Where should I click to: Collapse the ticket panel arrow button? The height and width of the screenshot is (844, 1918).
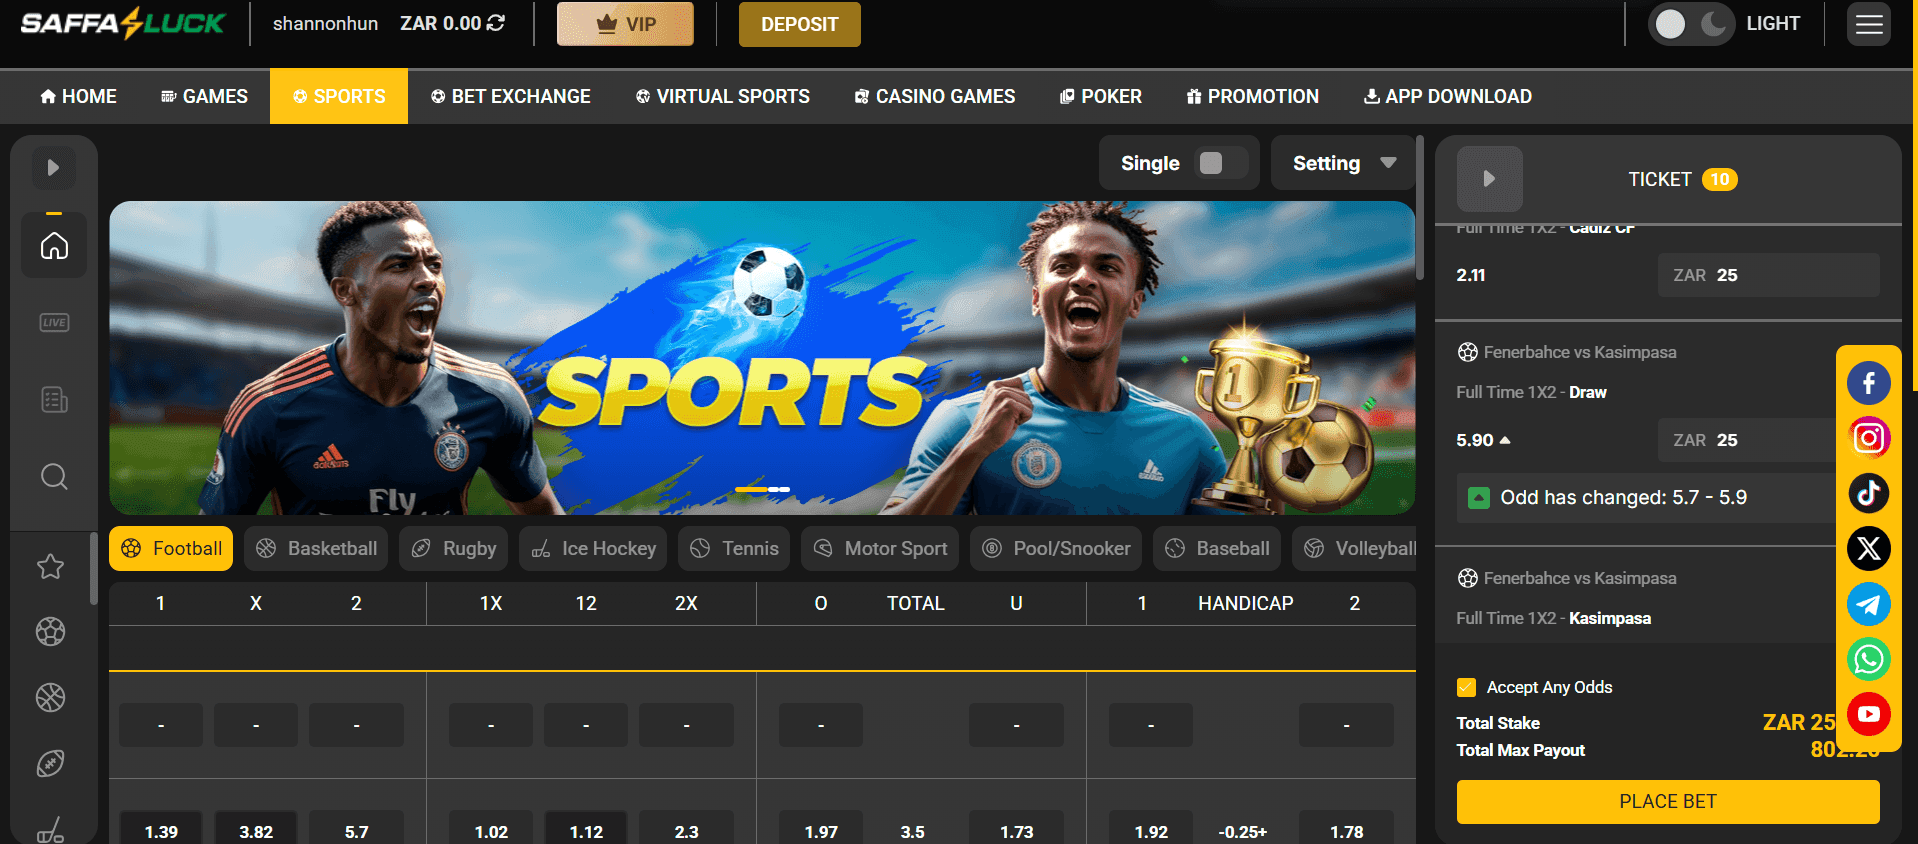pyautogui.click(x=1489, y=179)
